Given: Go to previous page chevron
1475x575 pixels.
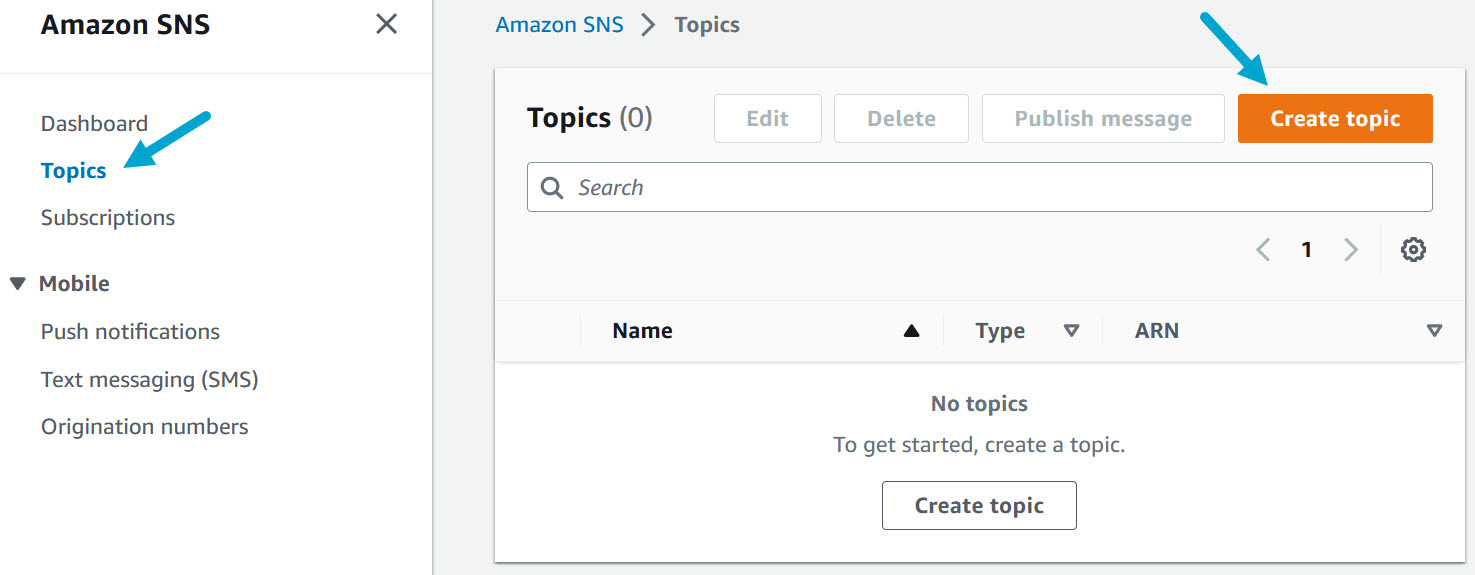Looking at the screenshot, I should point(1263,250).
